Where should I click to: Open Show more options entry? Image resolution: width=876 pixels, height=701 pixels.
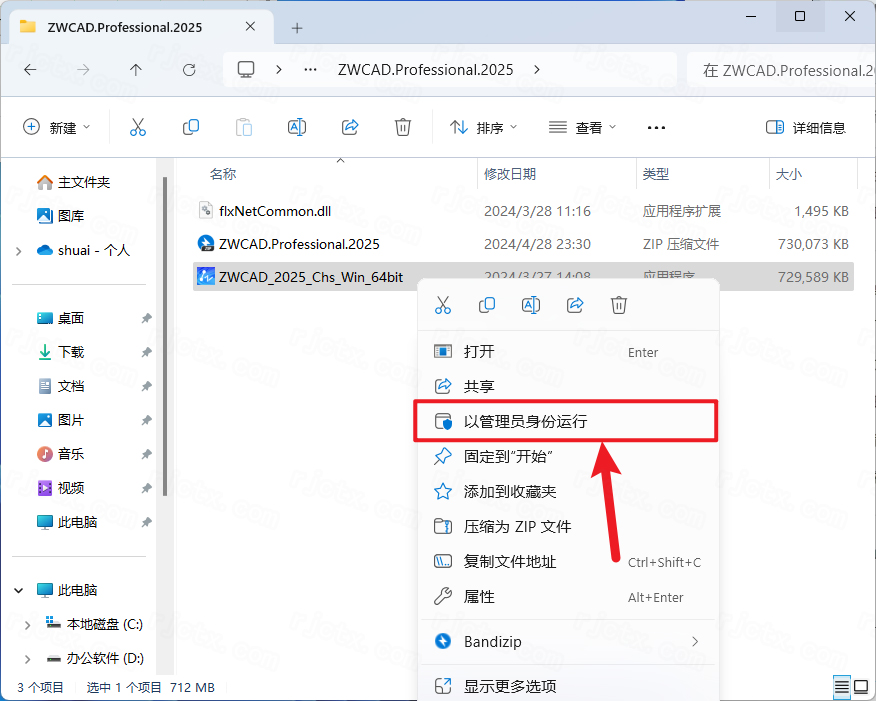click(509, 686)
